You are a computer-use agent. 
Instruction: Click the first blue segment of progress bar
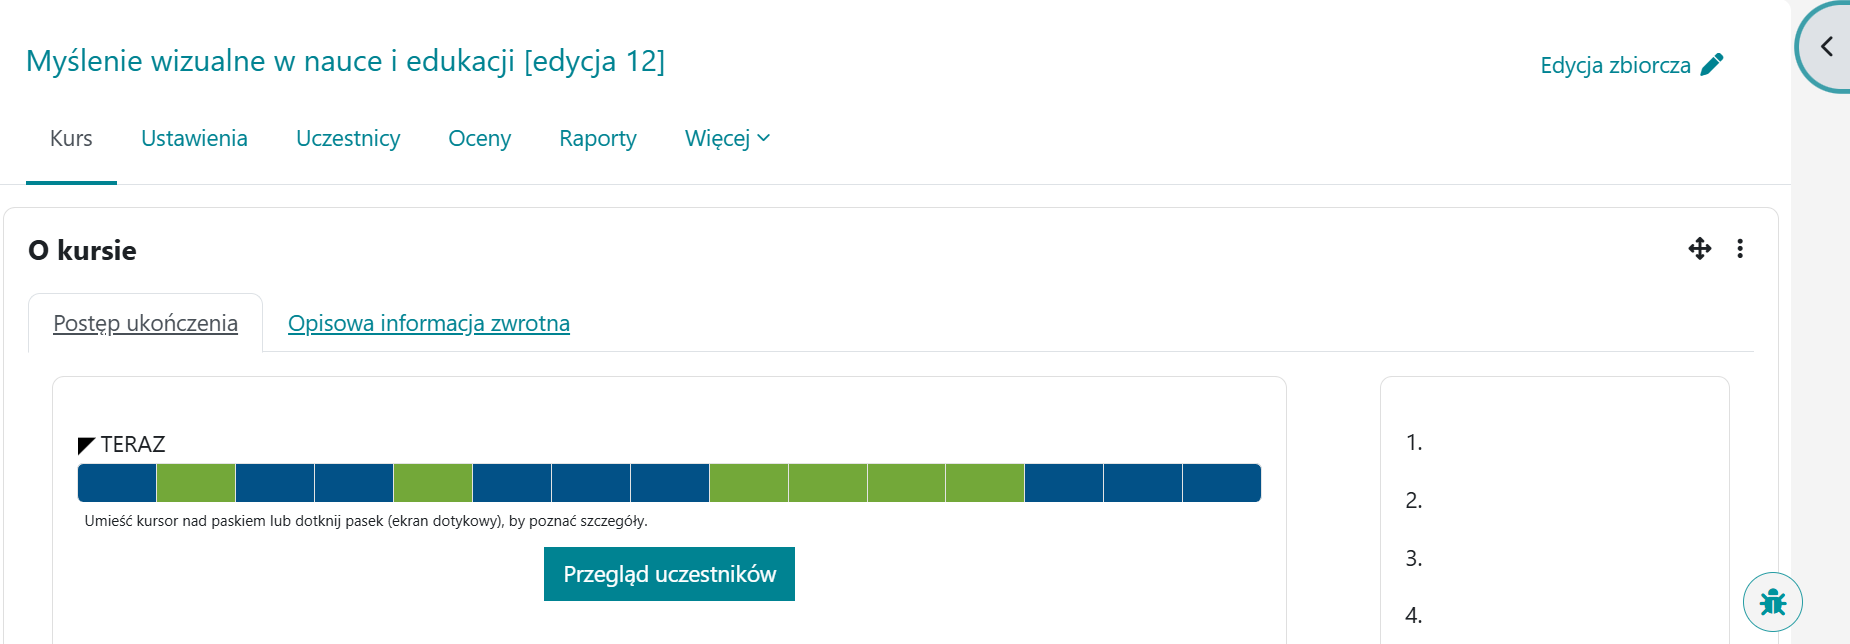(x=117, y=483)
